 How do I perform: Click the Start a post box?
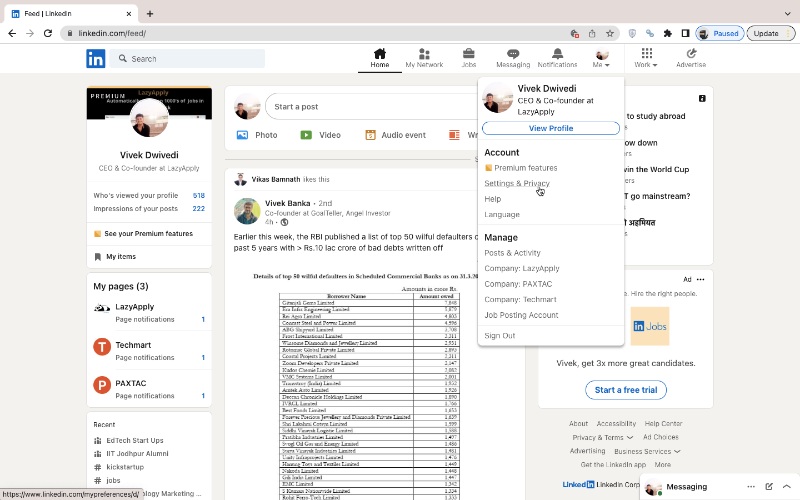point(372,107)
